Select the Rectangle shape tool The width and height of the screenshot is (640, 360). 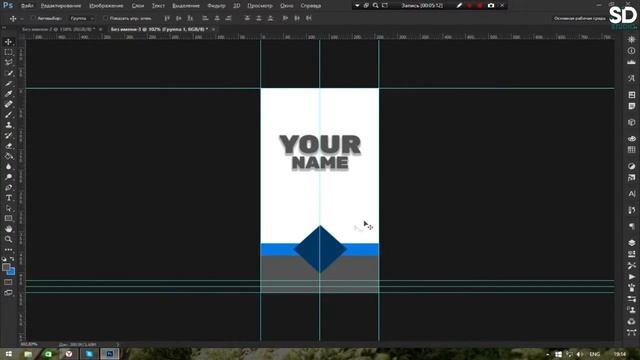[9, 219]
